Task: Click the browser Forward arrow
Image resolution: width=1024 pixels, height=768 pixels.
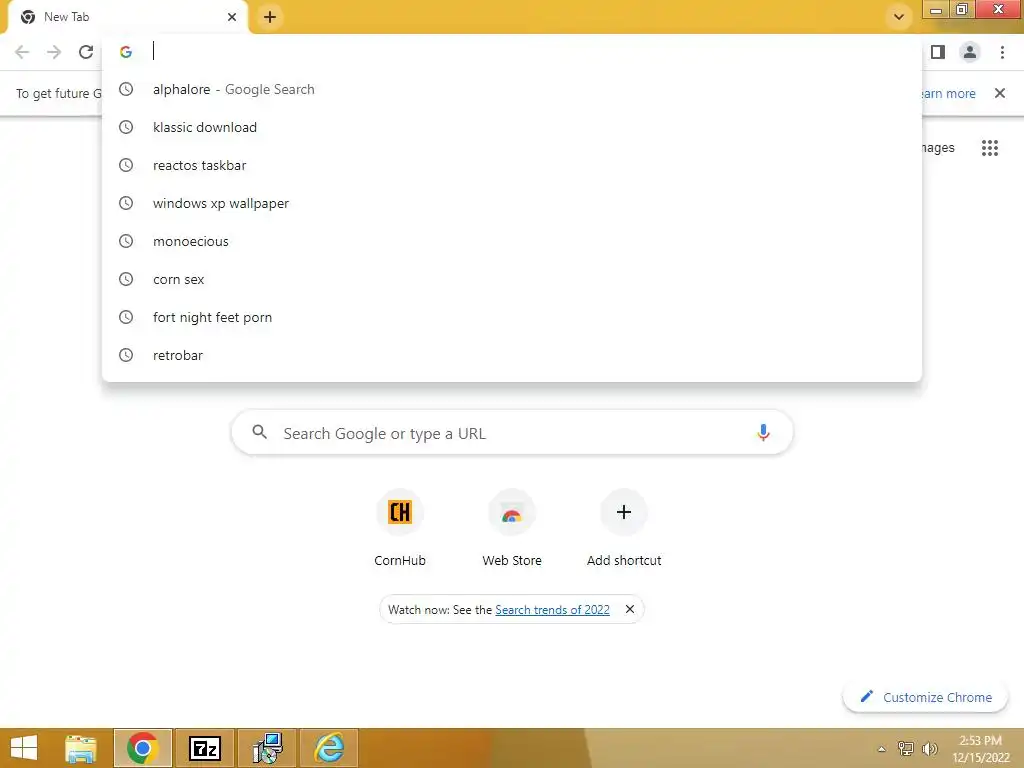Action: tap(54, 52)
